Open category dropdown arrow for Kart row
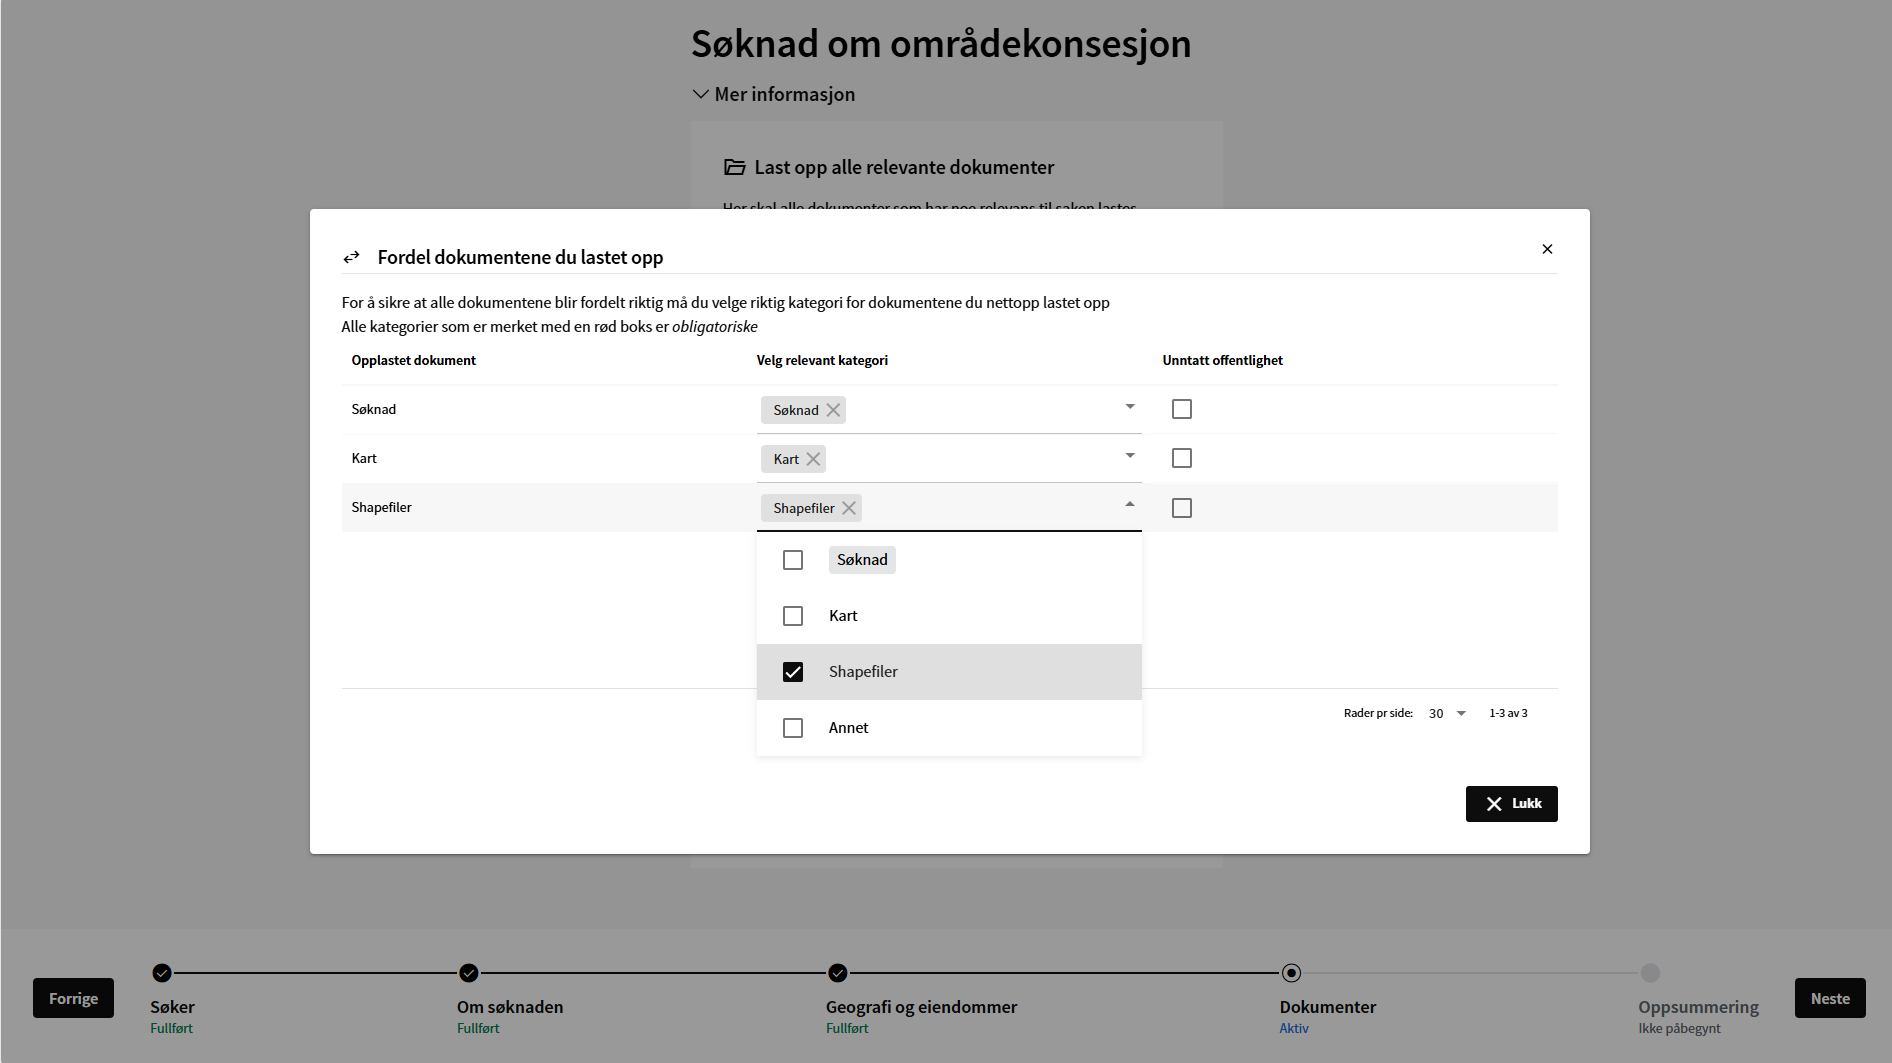The height and width of the screenshot is (1063, 1892). [x=1130, y=456]
